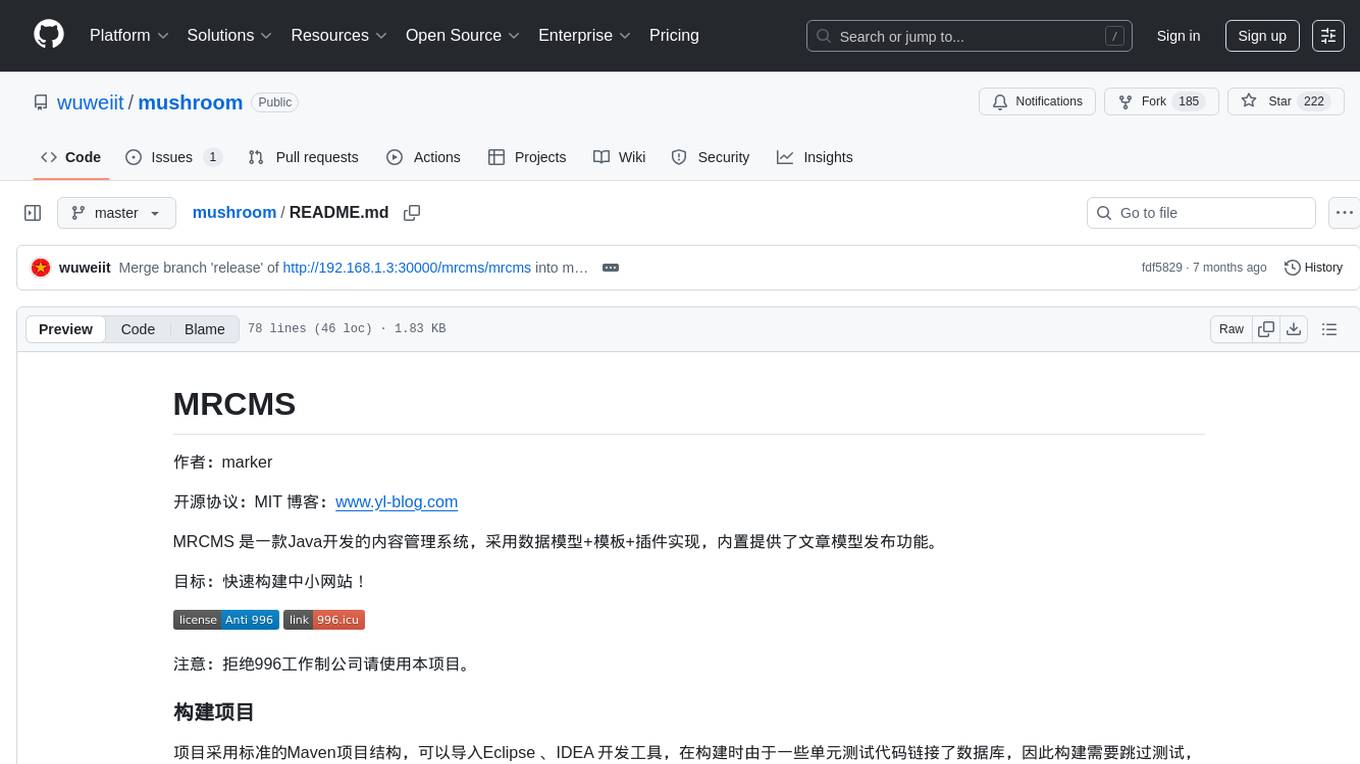Open the Wiki tab

[x=619, y=157]
